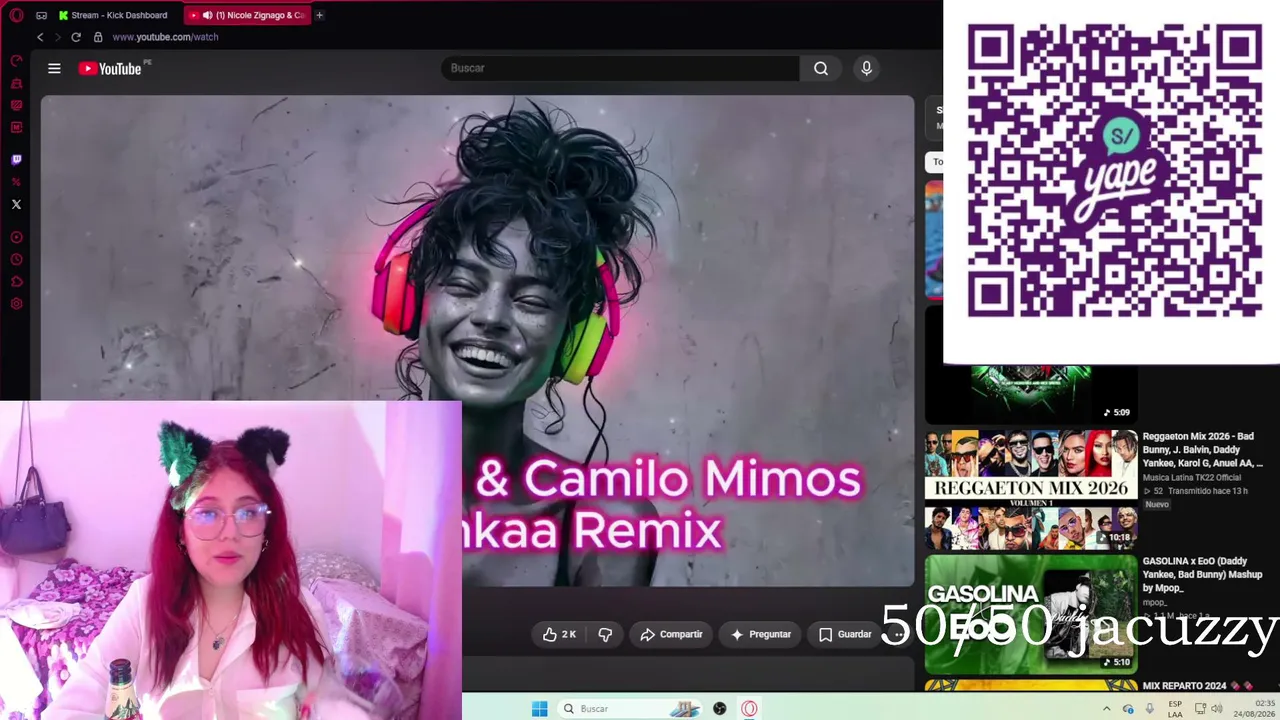This screenshot has width=1280, height=720.
Task: Focus the address bar showing www.youtube.com/watch
Action: (165, 37)
